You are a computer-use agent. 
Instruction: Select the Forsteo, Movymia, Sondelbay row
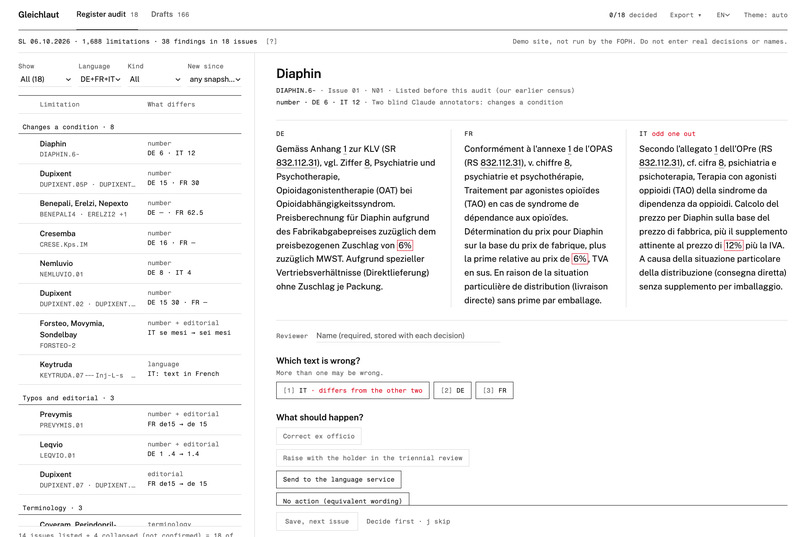pyautogui.click(x=130, y=334)
